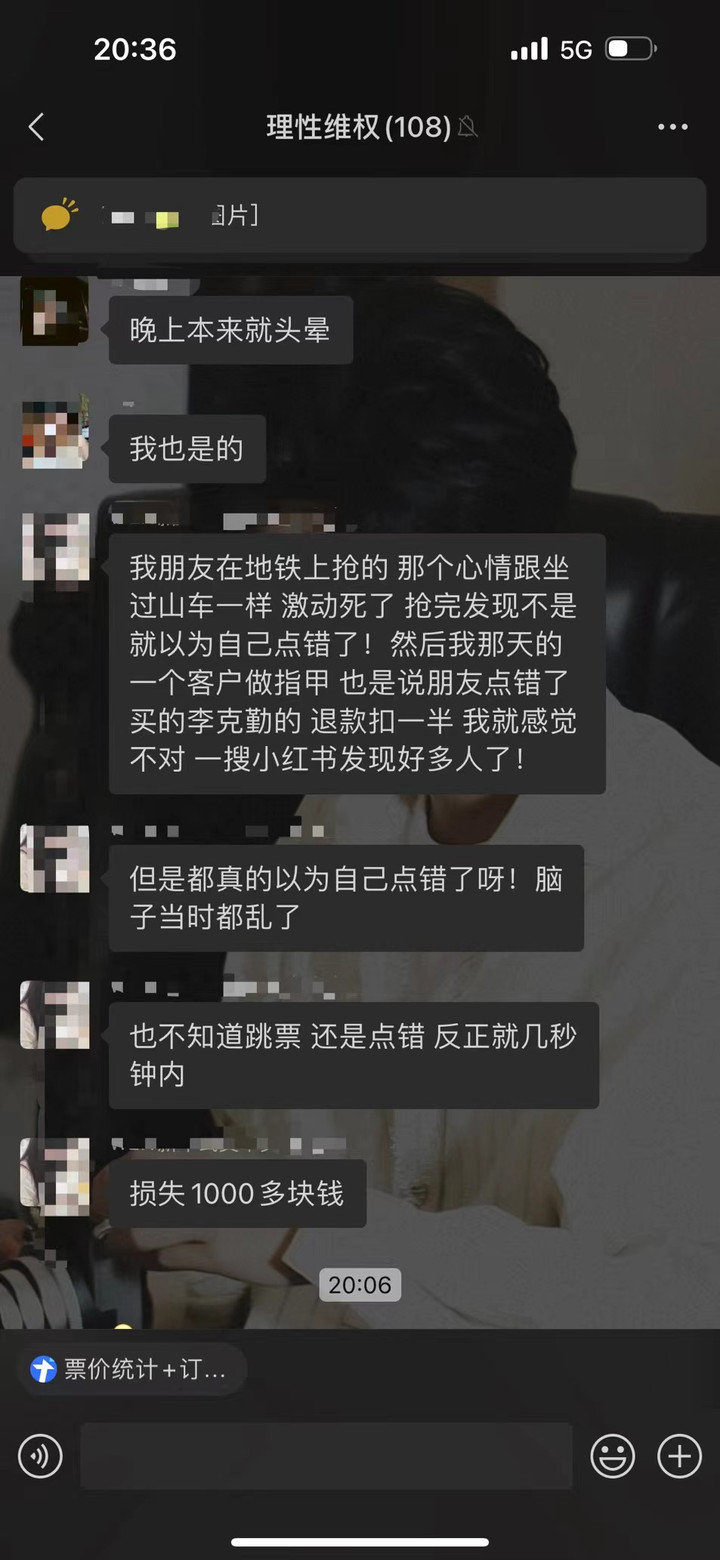Viewport: 720px width, 1560px height.
Task: Tap the 损失1000多块钱 message bubble
Action: 237,1193
